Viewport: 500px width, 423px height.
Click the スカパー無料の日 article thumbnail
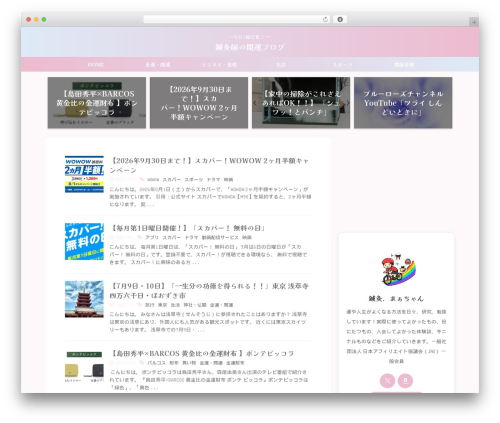(x=84, y=242)
